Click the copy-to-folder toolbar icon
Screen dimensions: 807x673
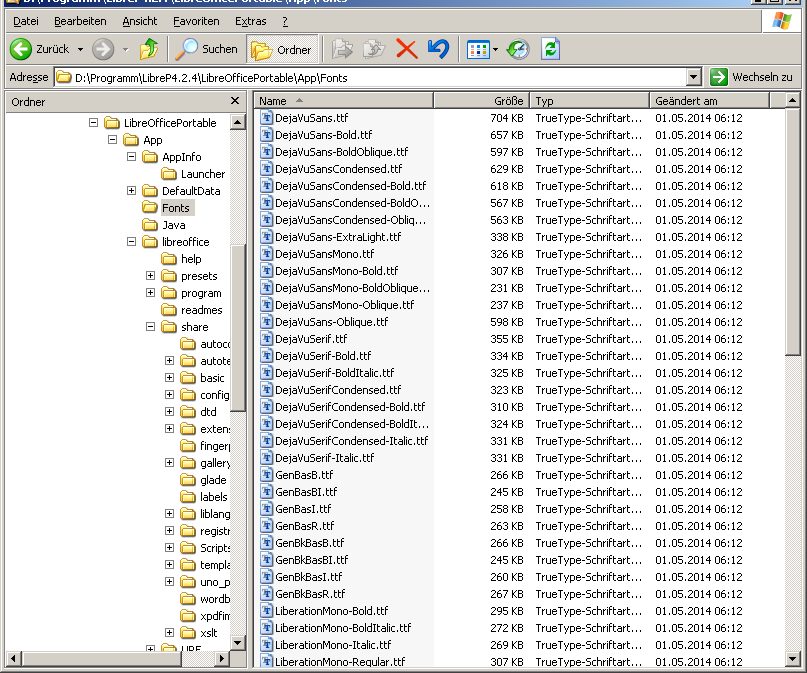coord(374,49)
